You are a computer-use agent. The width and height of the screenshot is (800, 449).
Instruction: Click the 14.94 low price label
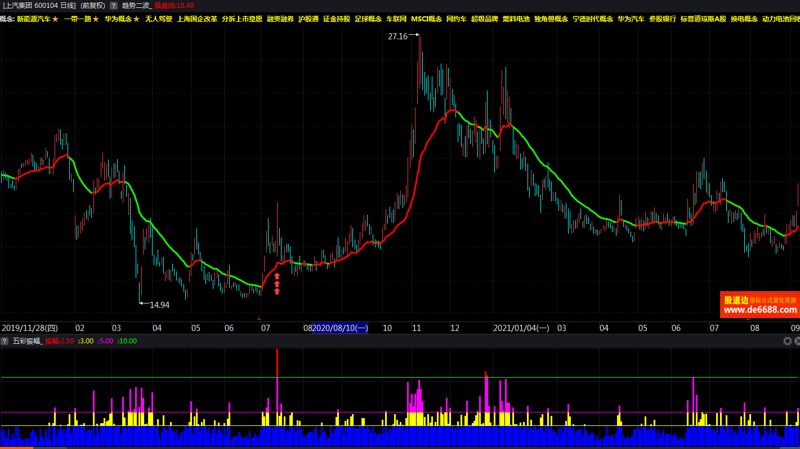pyautogui.click(x=159, y=305)
